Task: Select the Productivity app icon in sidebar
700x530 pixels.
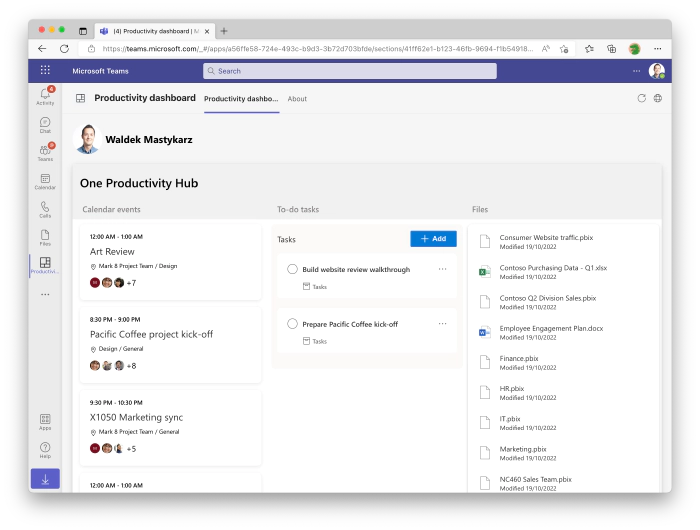Action: (45, 265)
